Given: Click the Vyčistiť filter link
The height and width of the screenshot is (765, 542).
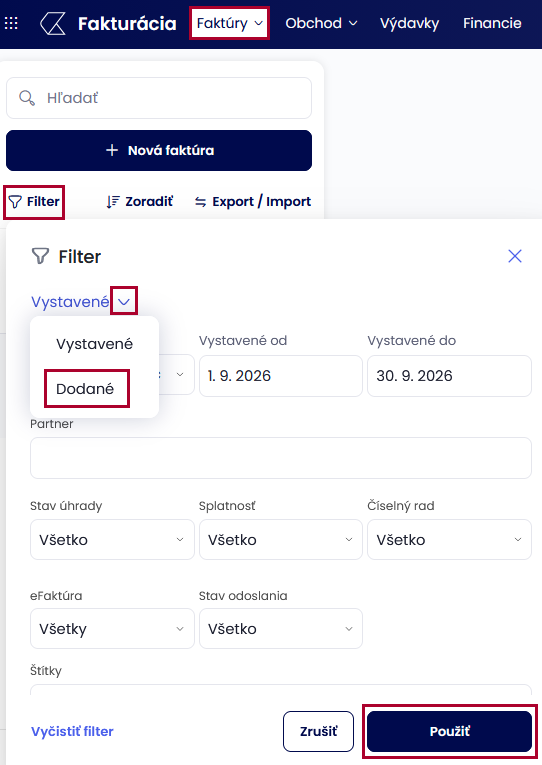Looking at the screenshot, I should (x=72, y=731).
